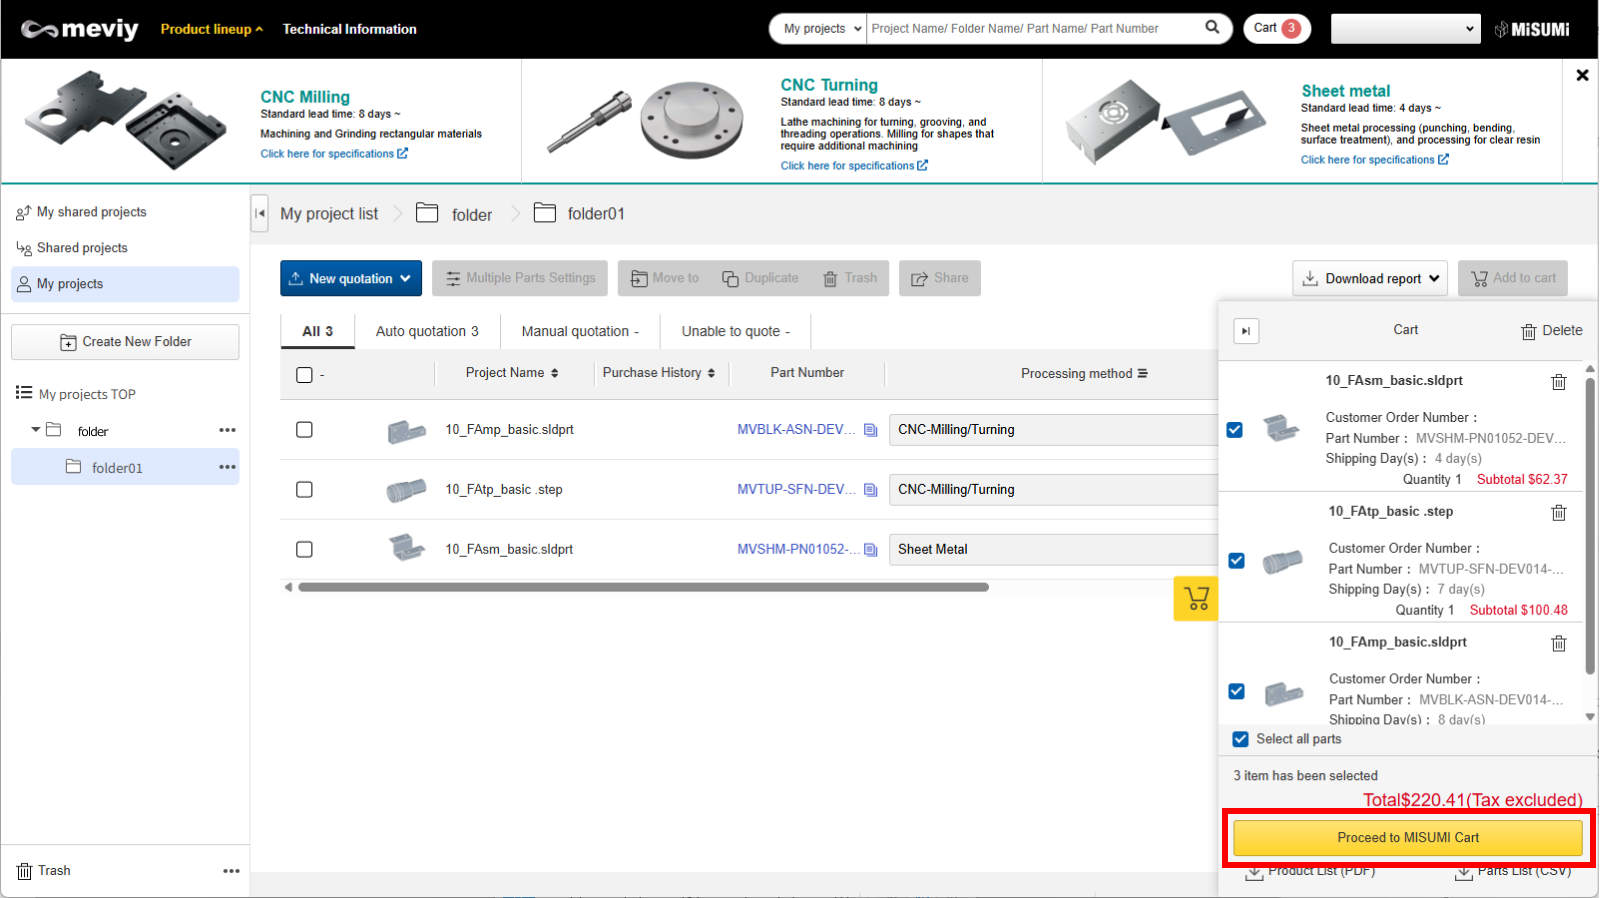Delete 10_FAsm_basic.sldprt from cart via trash icon
This screenshot has width=1600, height=898.
tap(1558, 382)
